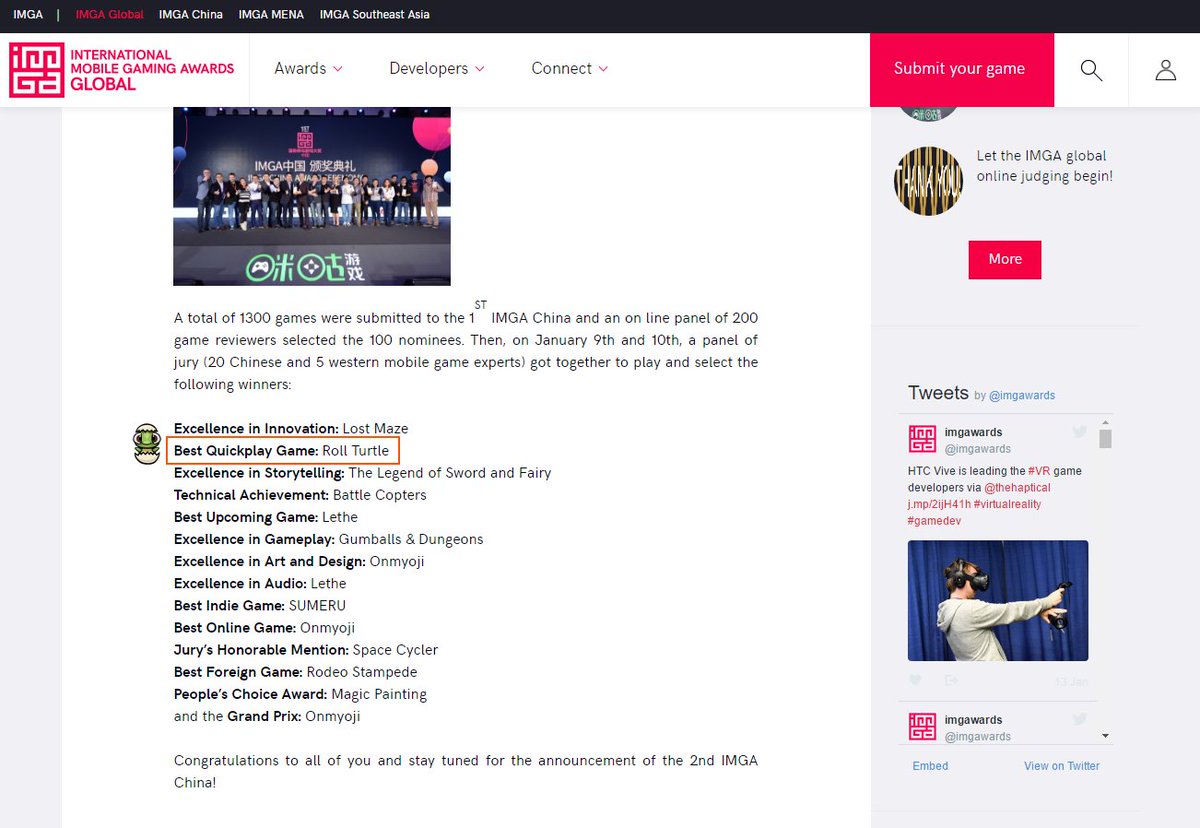
Task: Switch to IMGA China site
Action: 191,15
